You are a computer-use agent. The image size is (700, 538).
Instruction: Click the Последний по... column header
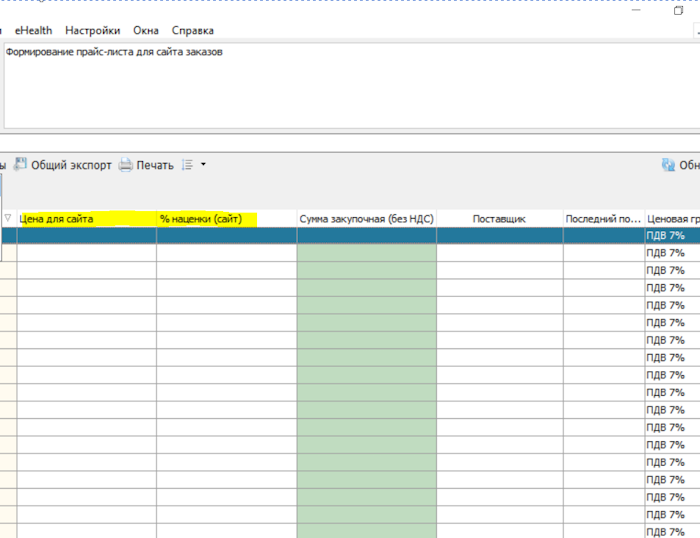click(603, 218)
